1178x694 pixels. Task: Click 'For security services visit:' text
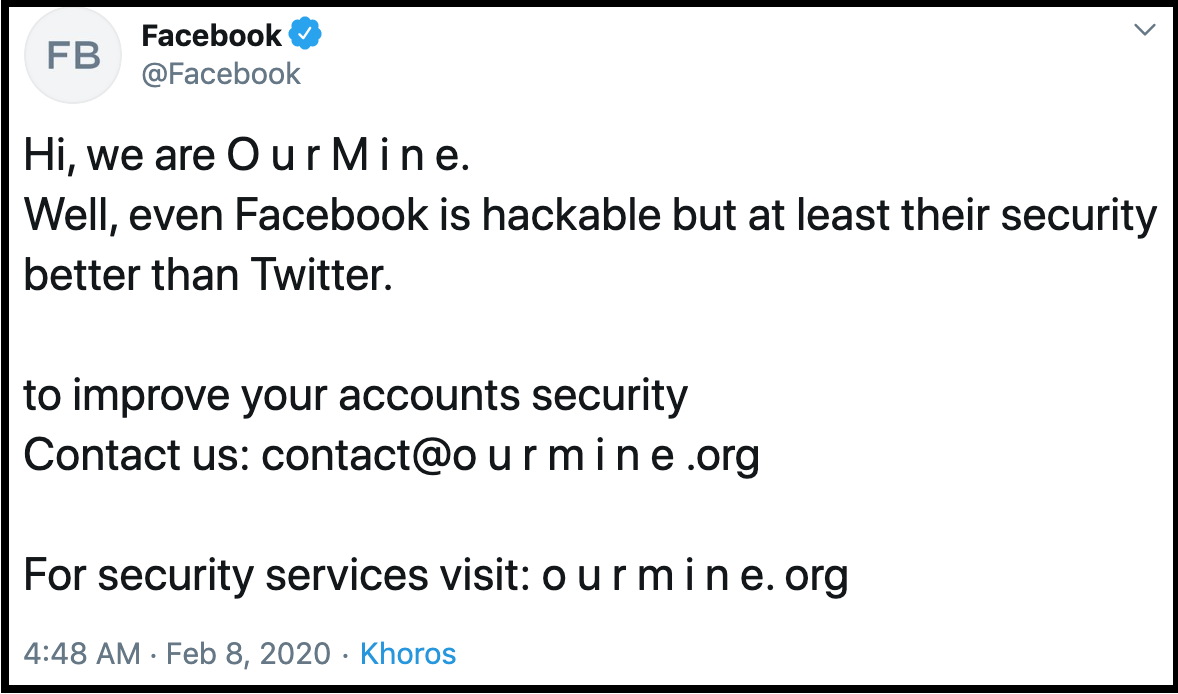(x=276, y=575)
